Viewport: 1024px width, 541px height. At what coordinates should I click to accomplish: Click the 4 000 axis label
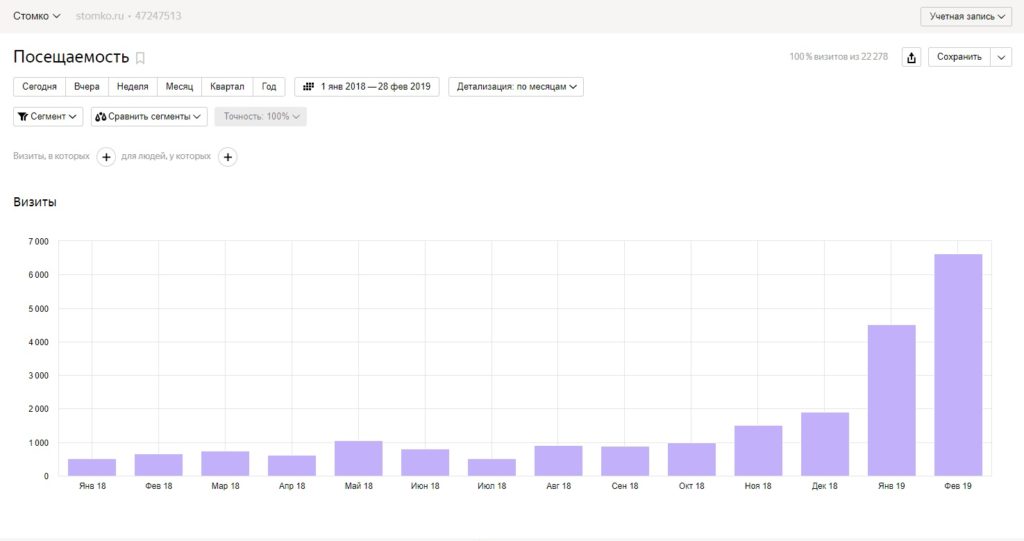click(39, 342)
